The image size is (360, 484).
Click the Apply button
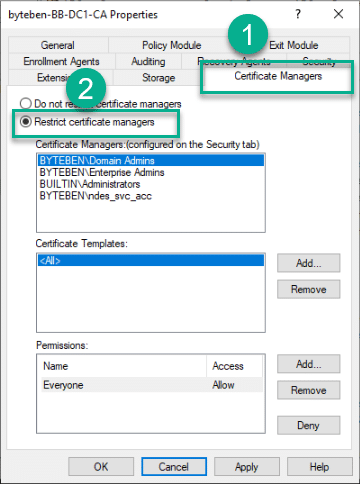pyautogui.click(x=247, y=467)
